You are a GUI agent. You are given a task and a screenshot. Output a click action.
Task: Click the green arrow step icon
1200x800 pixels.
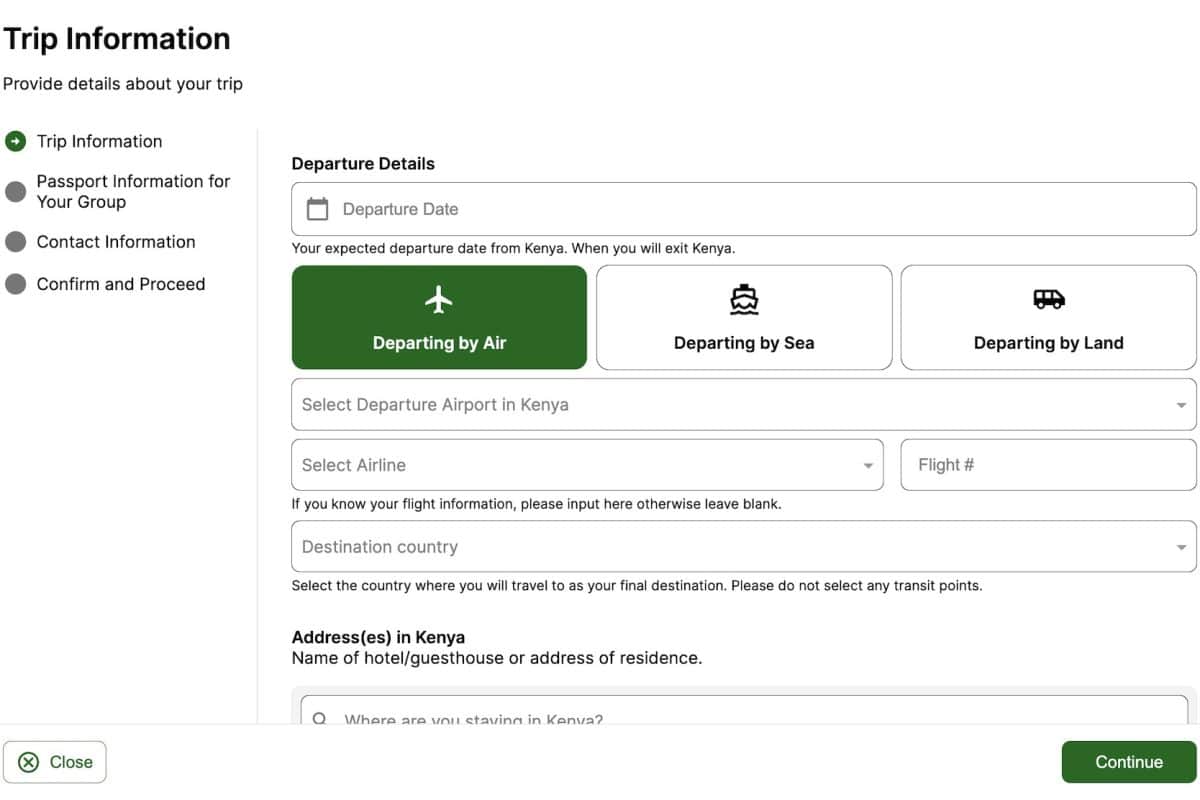15,141
